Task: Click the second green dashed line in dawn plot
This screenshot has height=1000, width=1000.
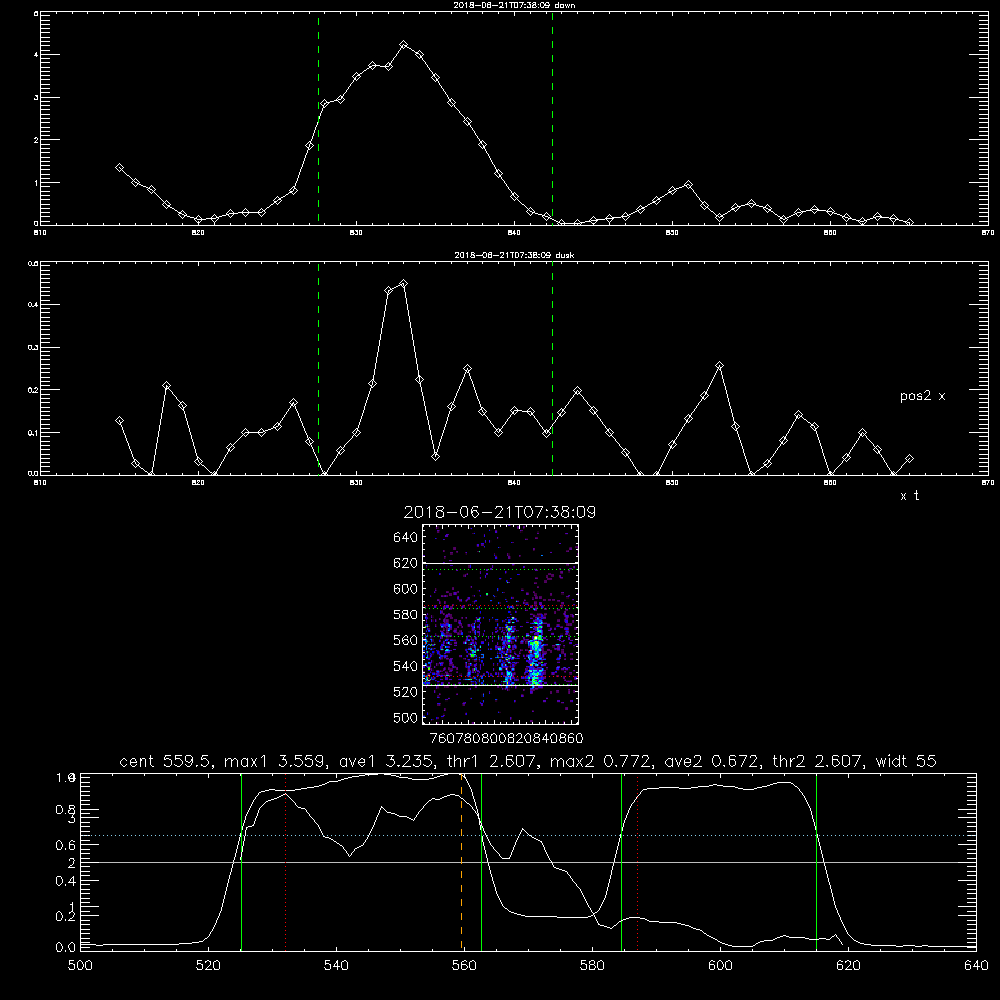Action: tap(552, 118)
